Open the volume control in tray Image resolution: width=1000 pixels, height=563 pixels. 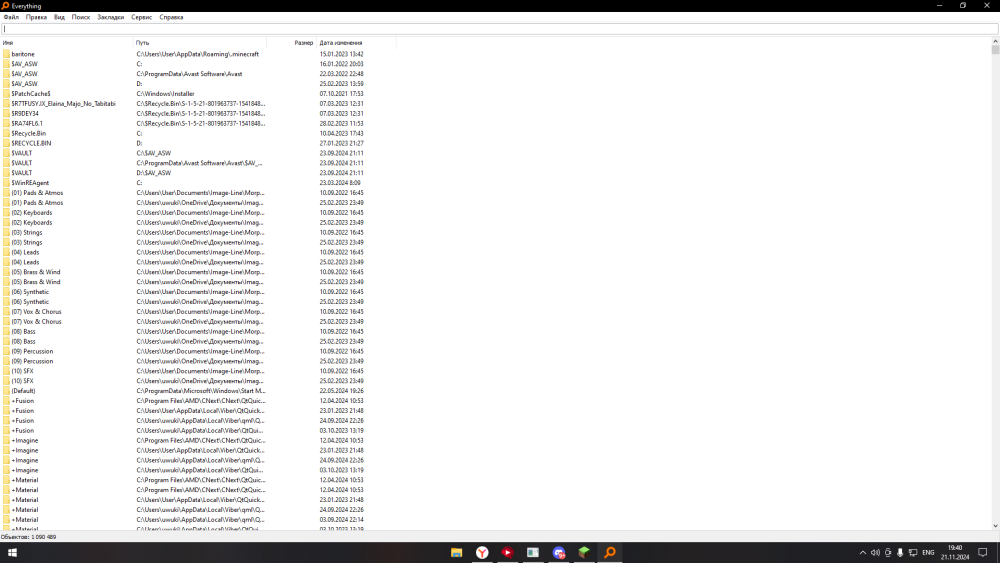coord(875,553)
